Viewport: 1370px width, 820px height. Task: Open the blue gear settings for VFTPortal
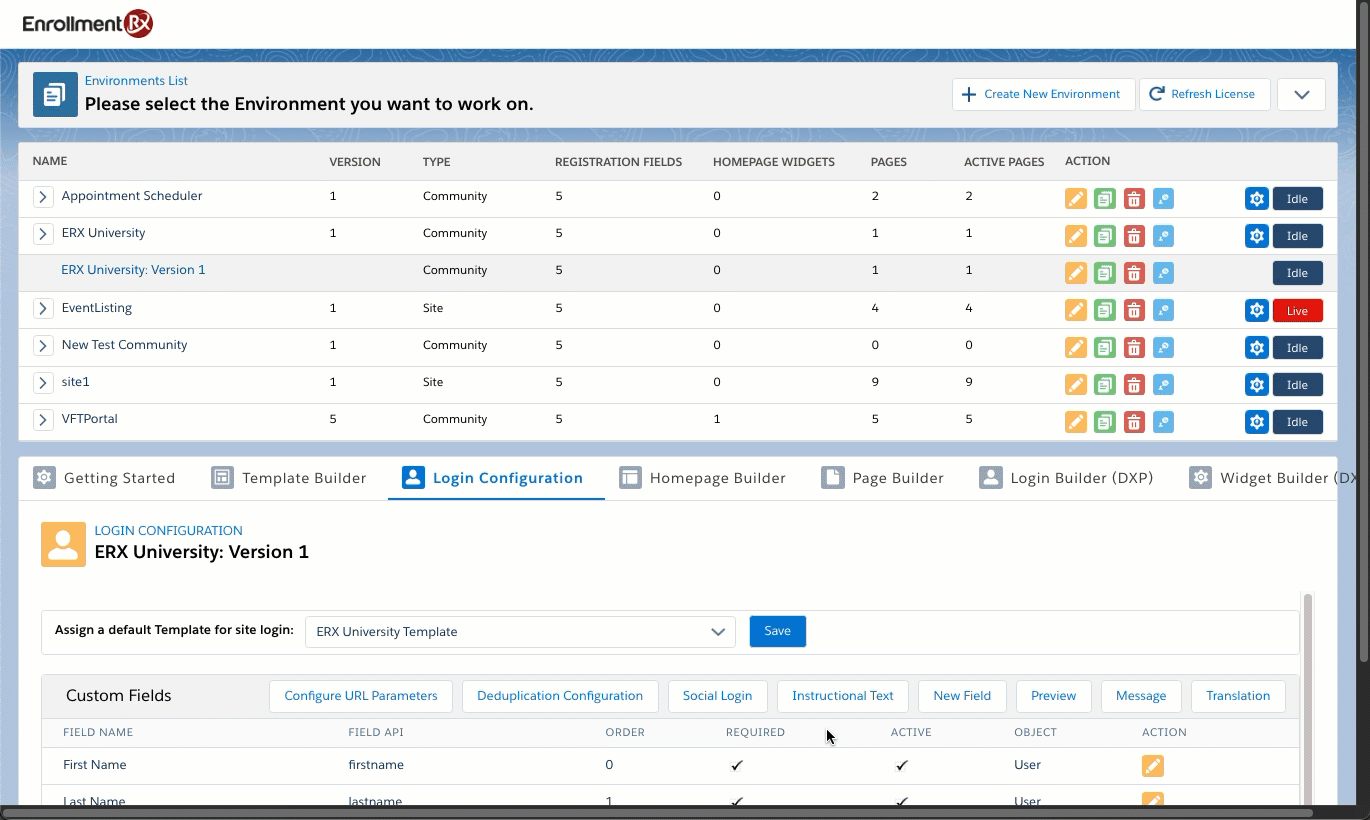click(1257, 422)
